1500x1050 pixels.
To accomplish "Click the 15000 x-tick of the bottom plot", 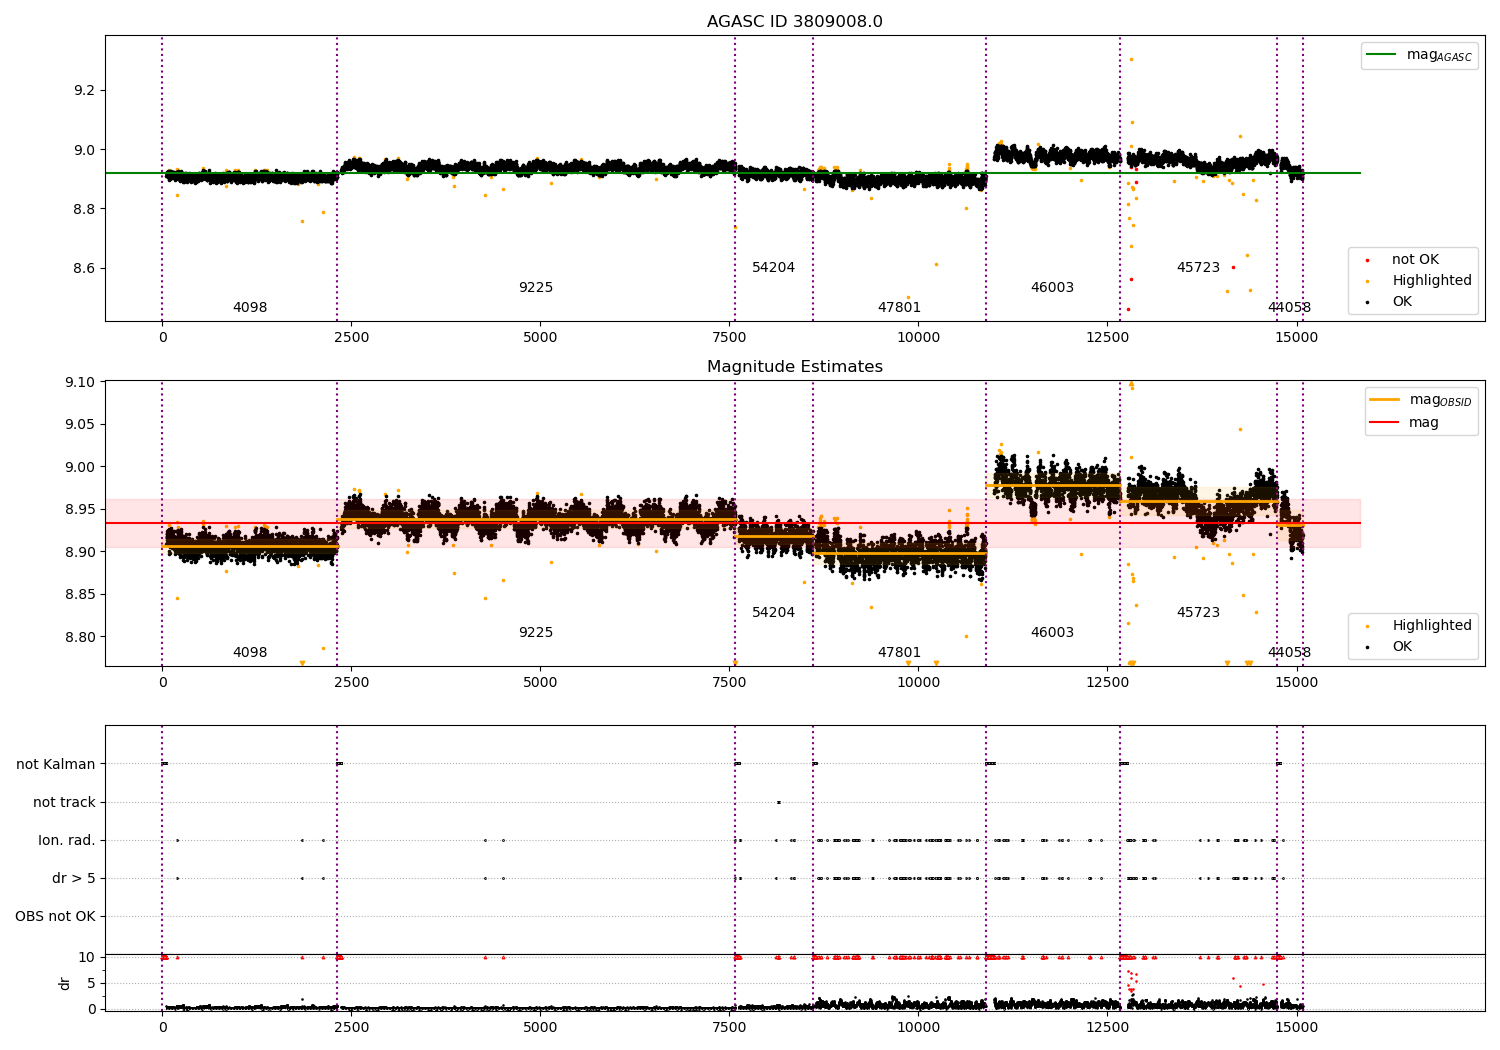I will click(1297, 1027).
